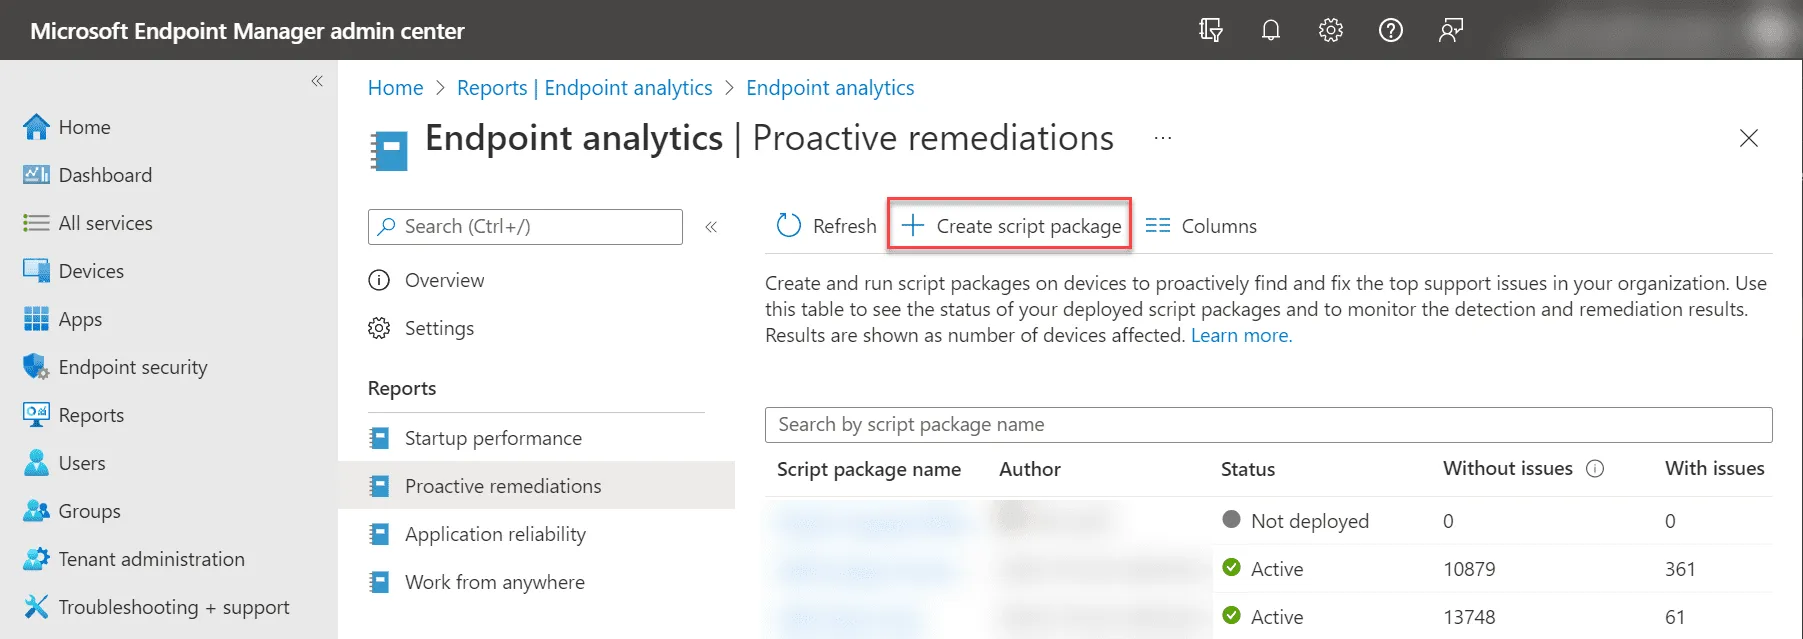Refresh the script package list
Viewport: 1803px width, 639px height.
coord(826,226)
